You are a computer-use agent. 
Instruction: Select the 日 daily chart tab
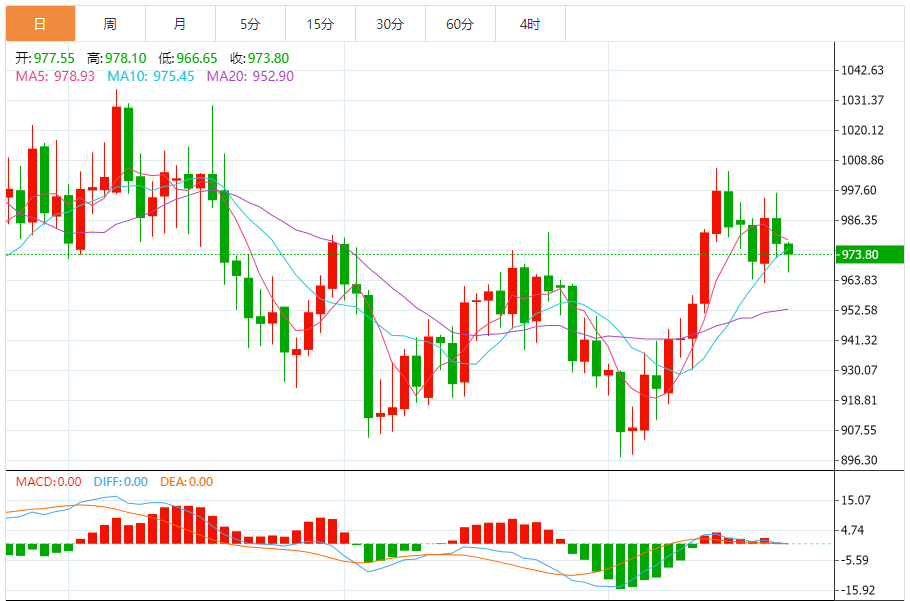(x=41, y=24)
